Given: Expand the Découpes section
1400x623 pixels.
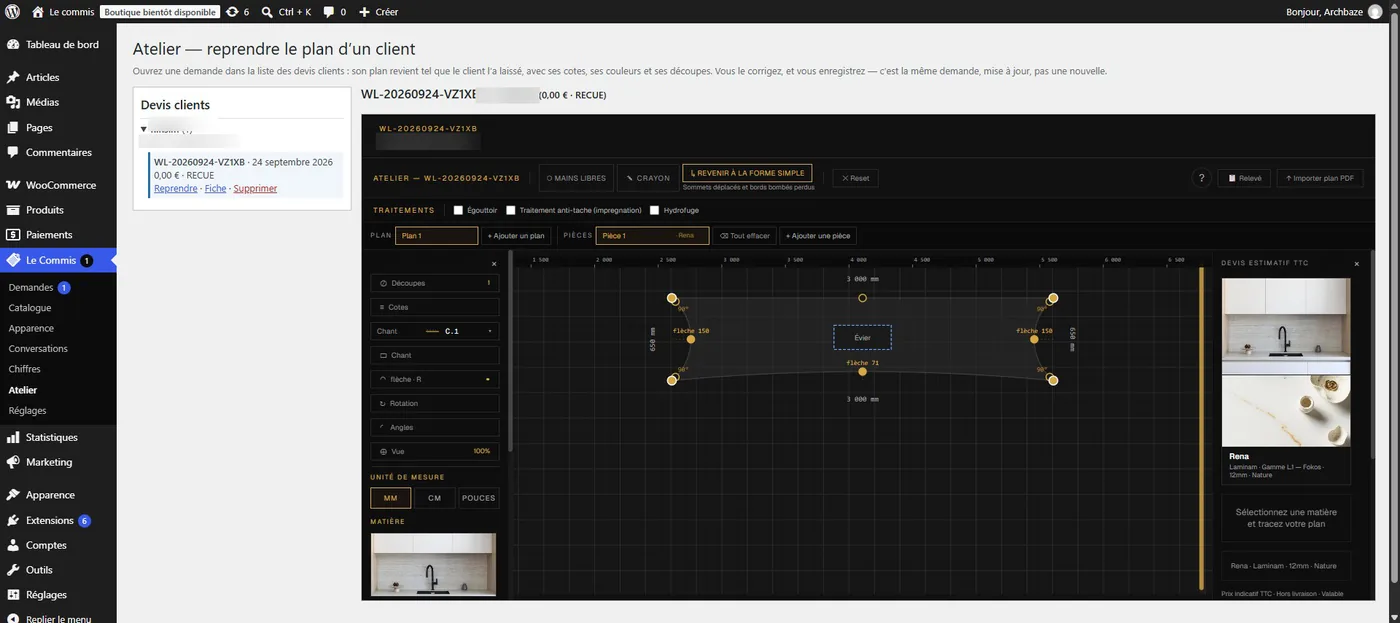Looking at the screenshot, I should click(x=434, y=283).
